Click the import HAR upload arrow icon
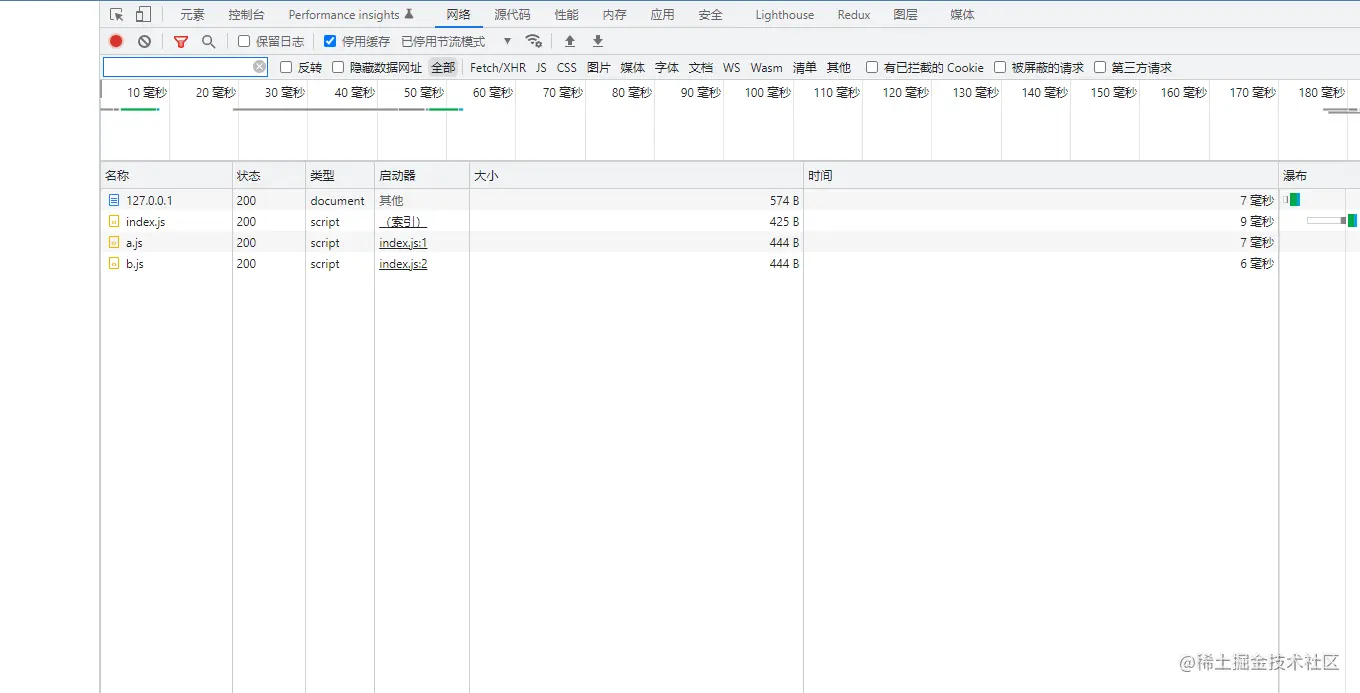Image resolution: width=1360 pixels, height=693 pixels. point(570,41)
